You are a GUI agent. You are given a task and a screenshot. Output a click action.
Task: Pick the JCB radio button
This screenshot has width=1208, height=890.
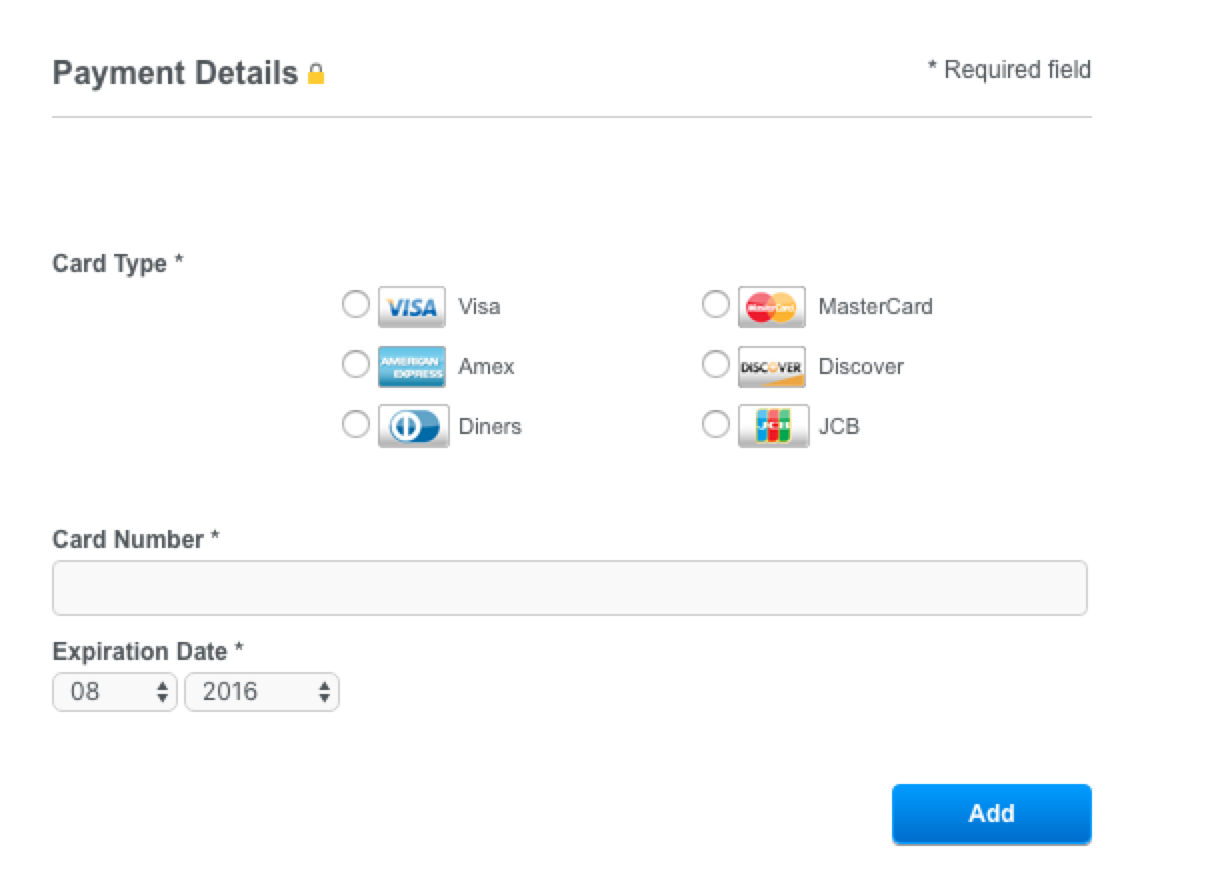(716, 424)
